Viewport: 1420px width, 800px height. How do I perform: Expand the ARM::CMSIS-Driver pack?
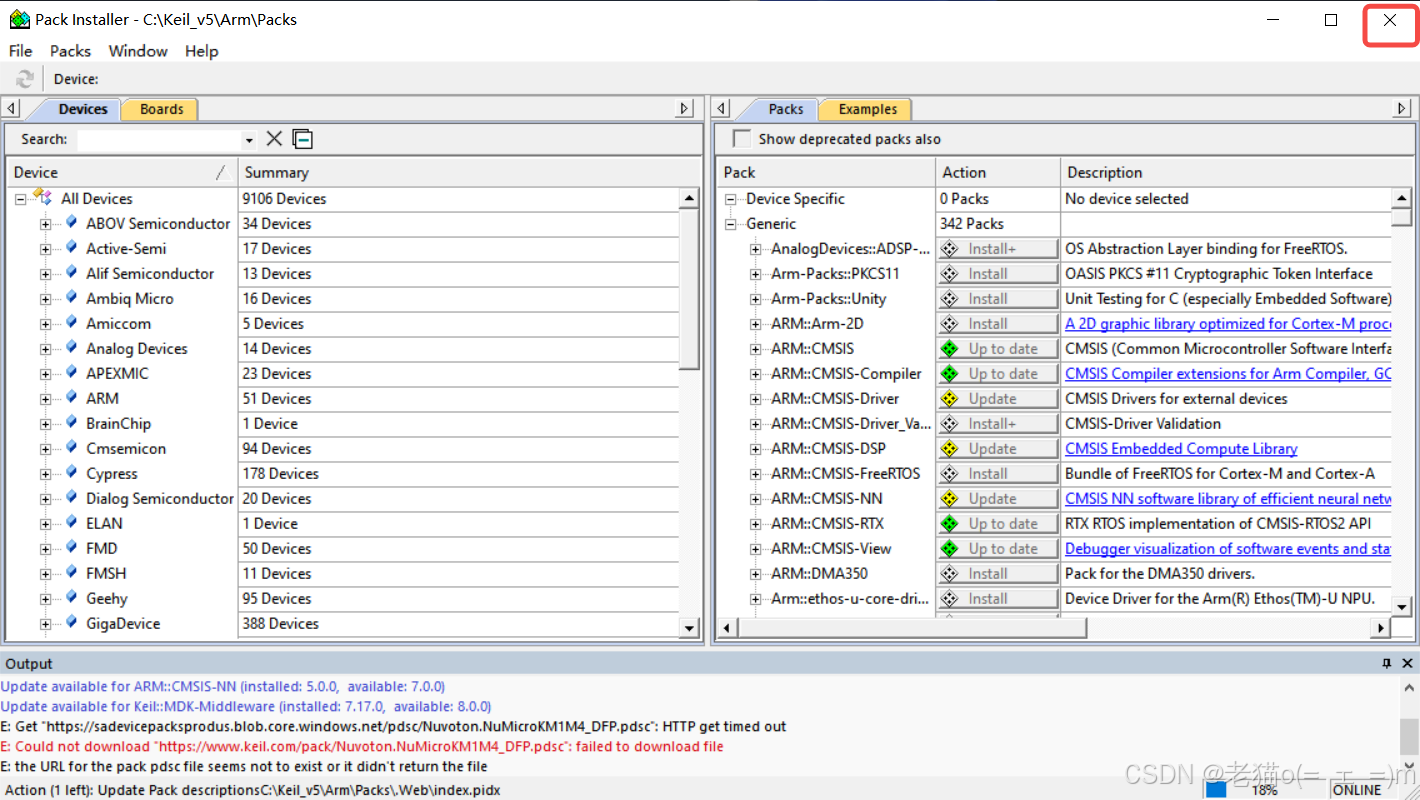755,399
